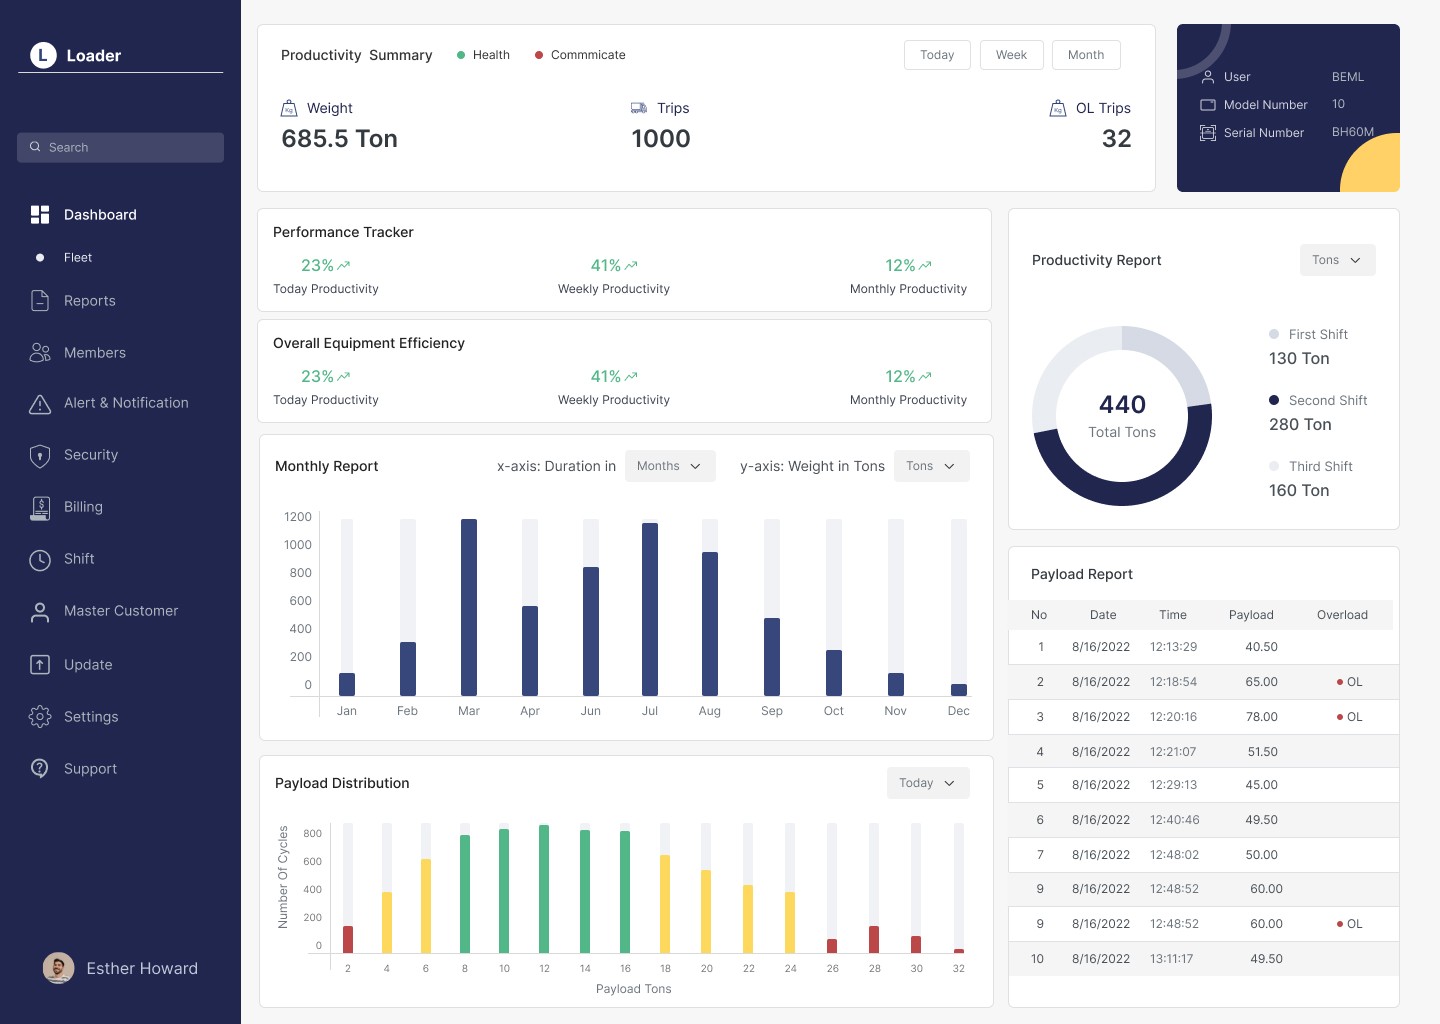Open the Reports document icon
The width and height of the screenshot is (1440, 1024).
pos(40,300)
